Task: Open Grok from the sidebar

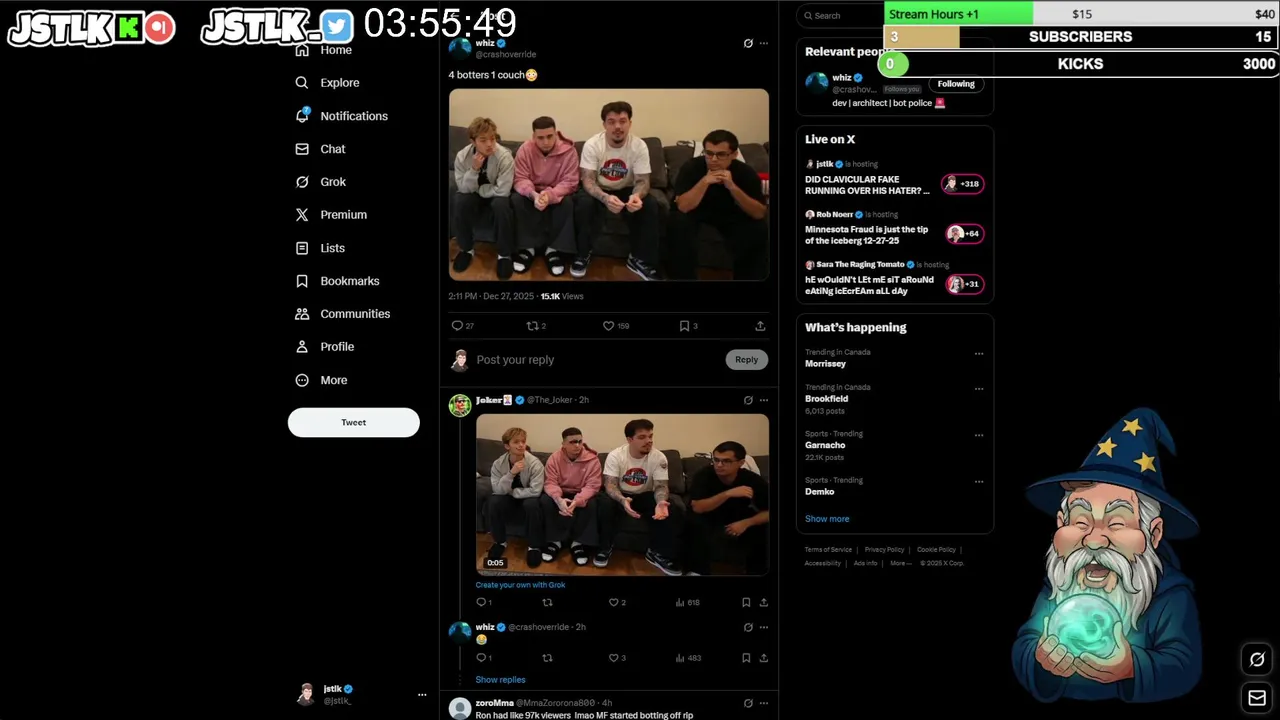Action: point(320,182)
